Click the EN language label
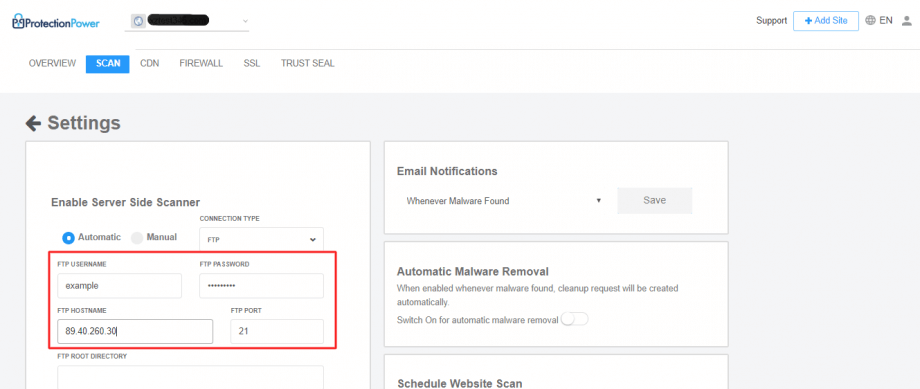The width and height of the screenshot is (920, 389). pos(886,21)
